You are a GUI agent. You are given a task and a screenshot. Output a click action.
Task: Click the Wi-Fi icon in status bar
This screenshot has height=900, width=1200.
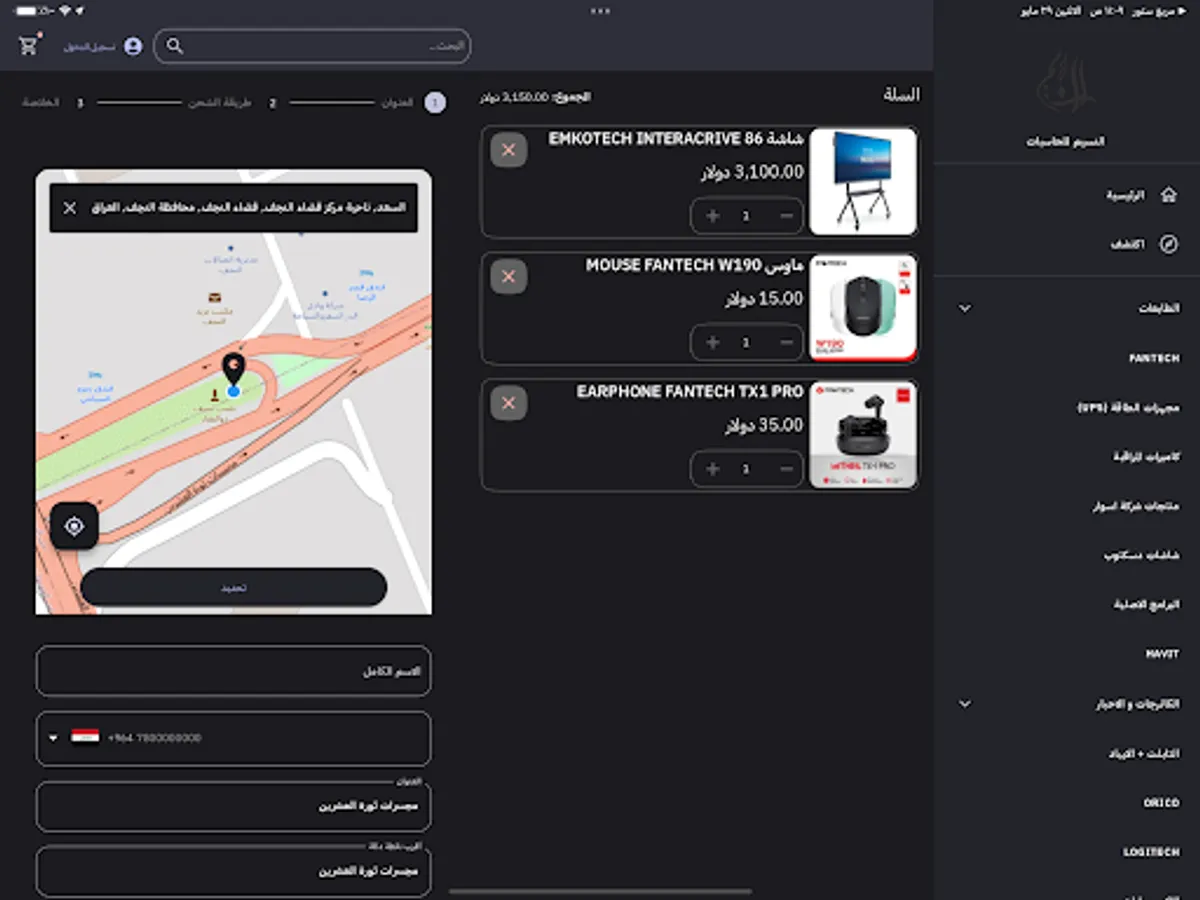pyautogui.click(x=65, y=11)
